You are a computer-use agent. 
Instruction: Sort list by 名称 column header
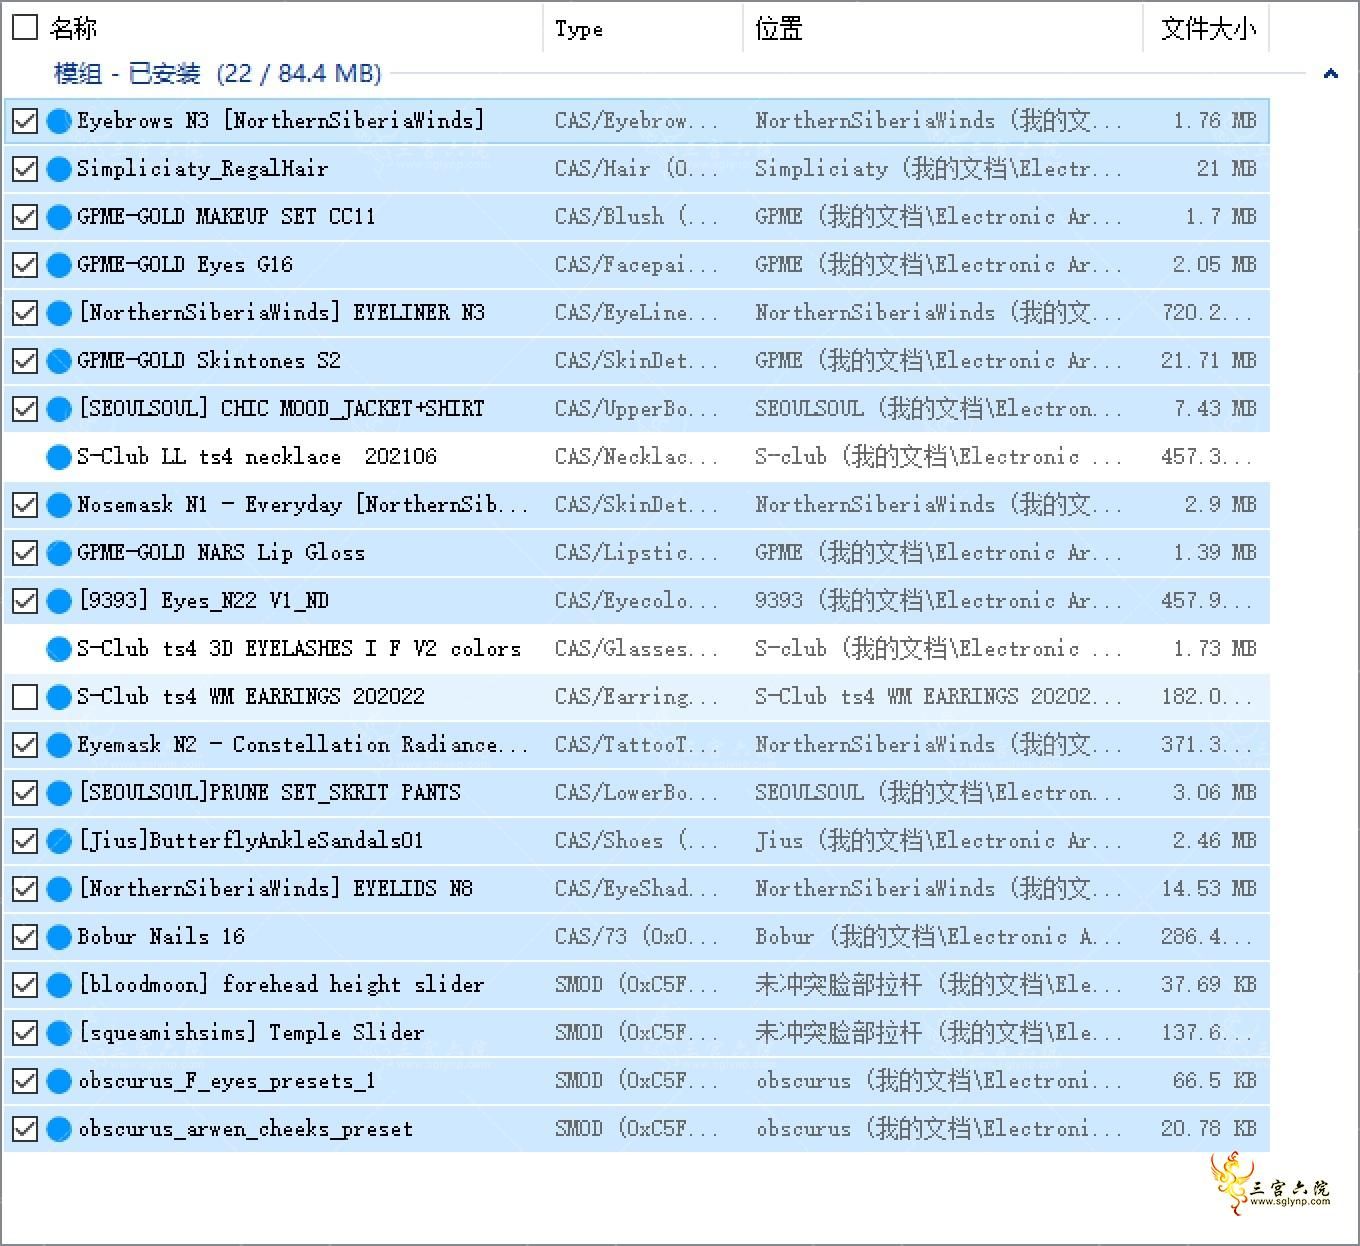pyautogui.click(x=73, y=28)
